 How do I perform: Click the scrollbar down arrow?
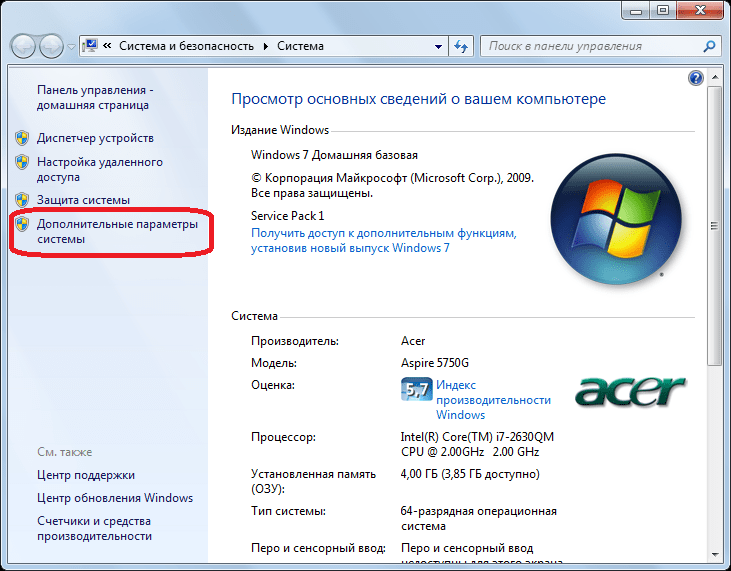[715, 555]
